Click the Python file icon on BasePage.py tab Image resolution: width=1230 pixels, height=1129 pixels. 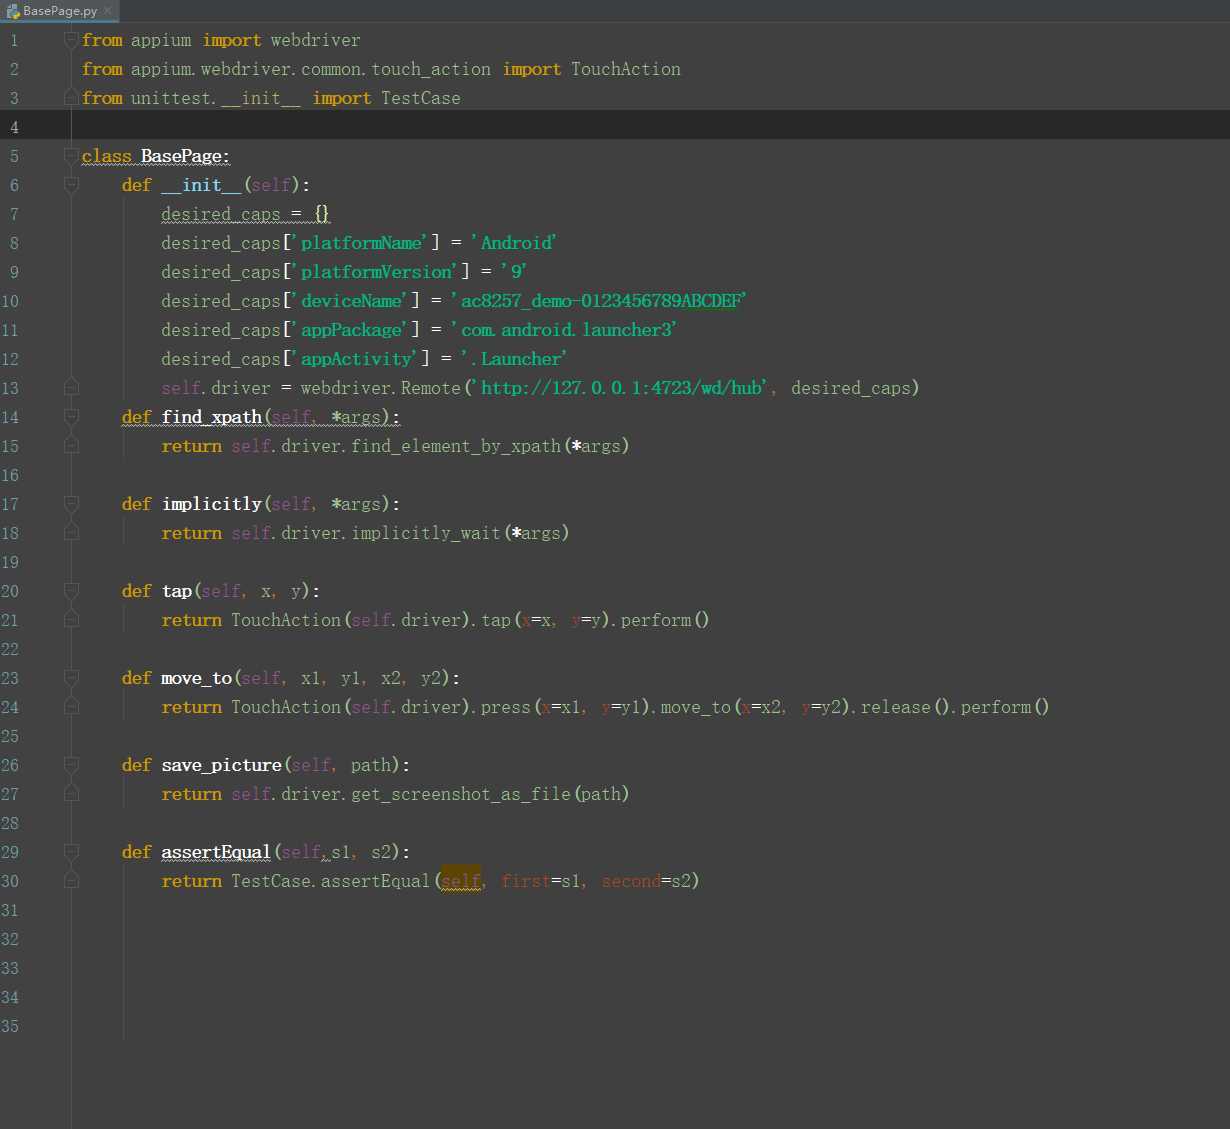tap(13, 11)
